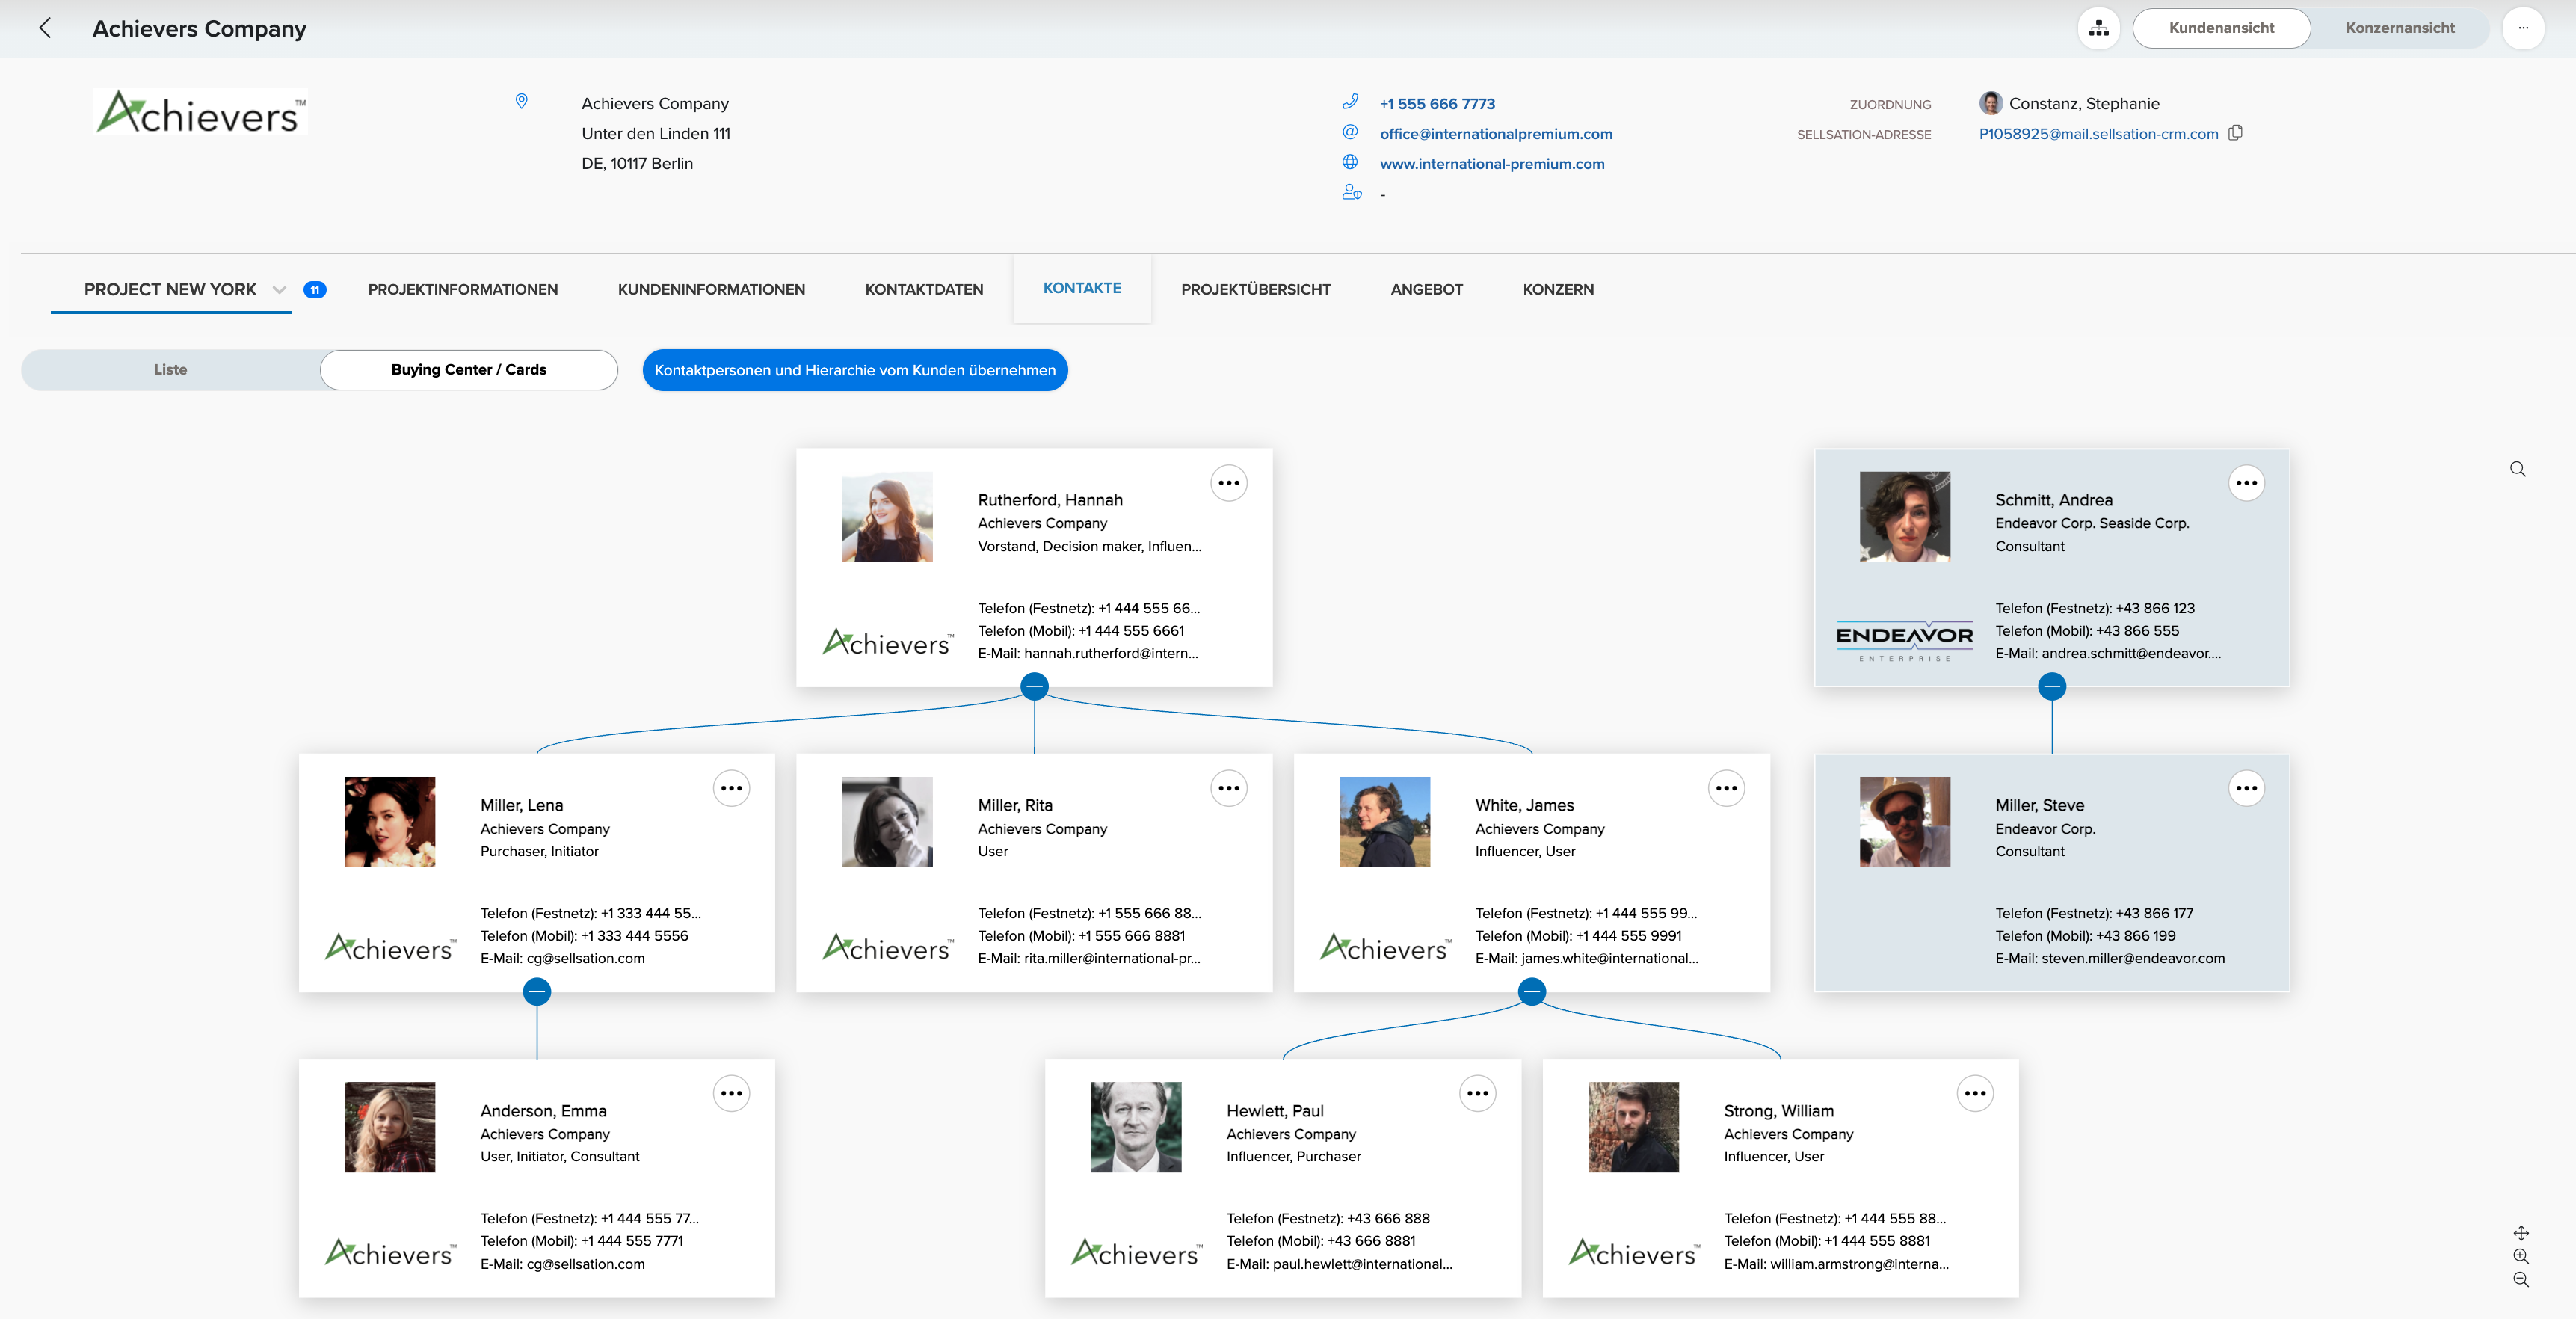Switch to Kundenansicht view
This screenshot has height=1319, width=2576.
2221,28
